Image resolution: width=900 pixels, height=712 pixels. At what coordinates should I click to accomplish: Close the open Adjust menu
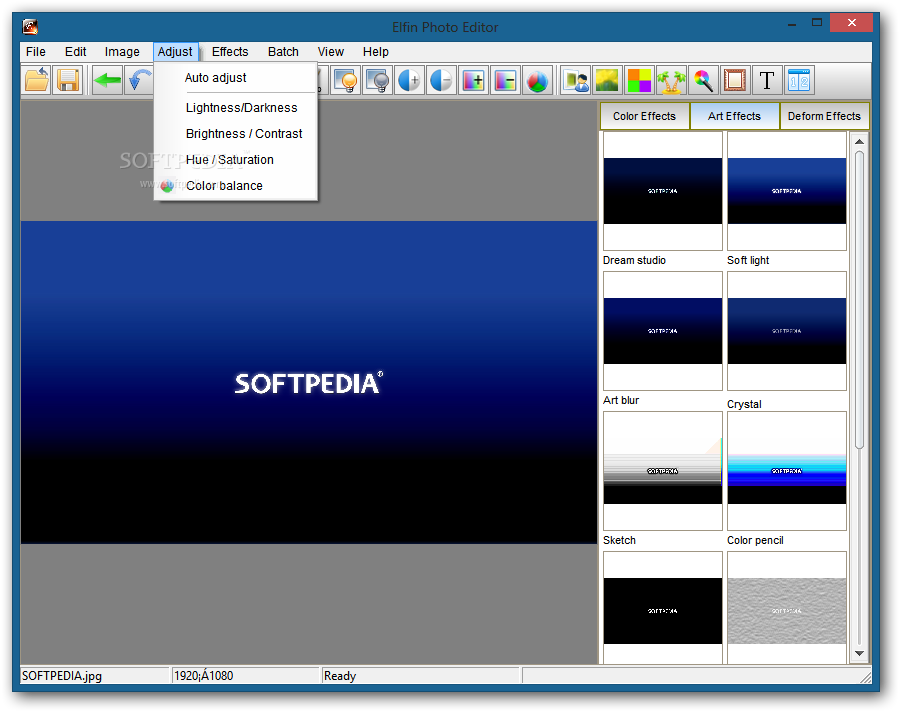coord(175,52)
